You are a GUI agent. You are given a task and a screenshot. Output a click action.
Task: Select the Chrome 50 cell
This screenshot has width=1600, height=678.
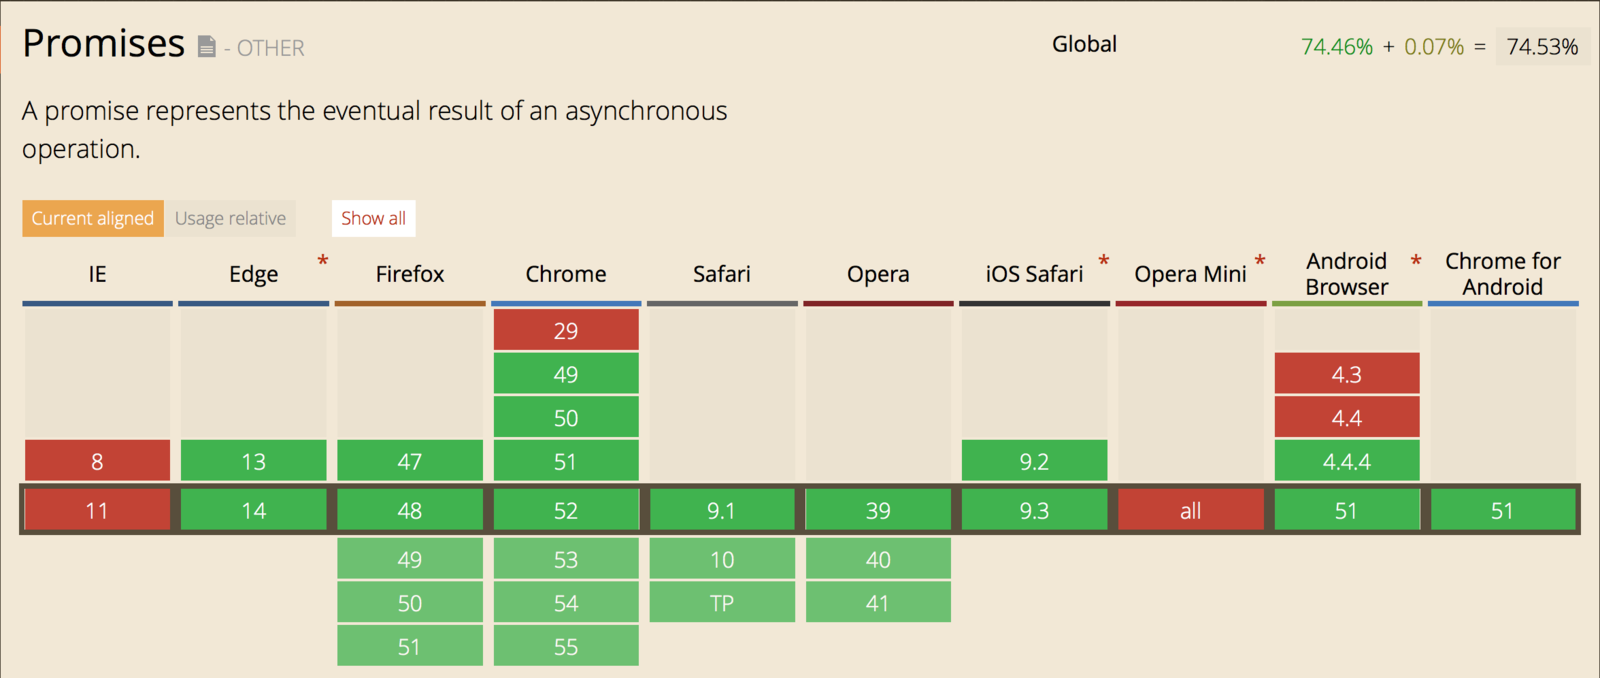pyautogui.click(x=566, y=418)
